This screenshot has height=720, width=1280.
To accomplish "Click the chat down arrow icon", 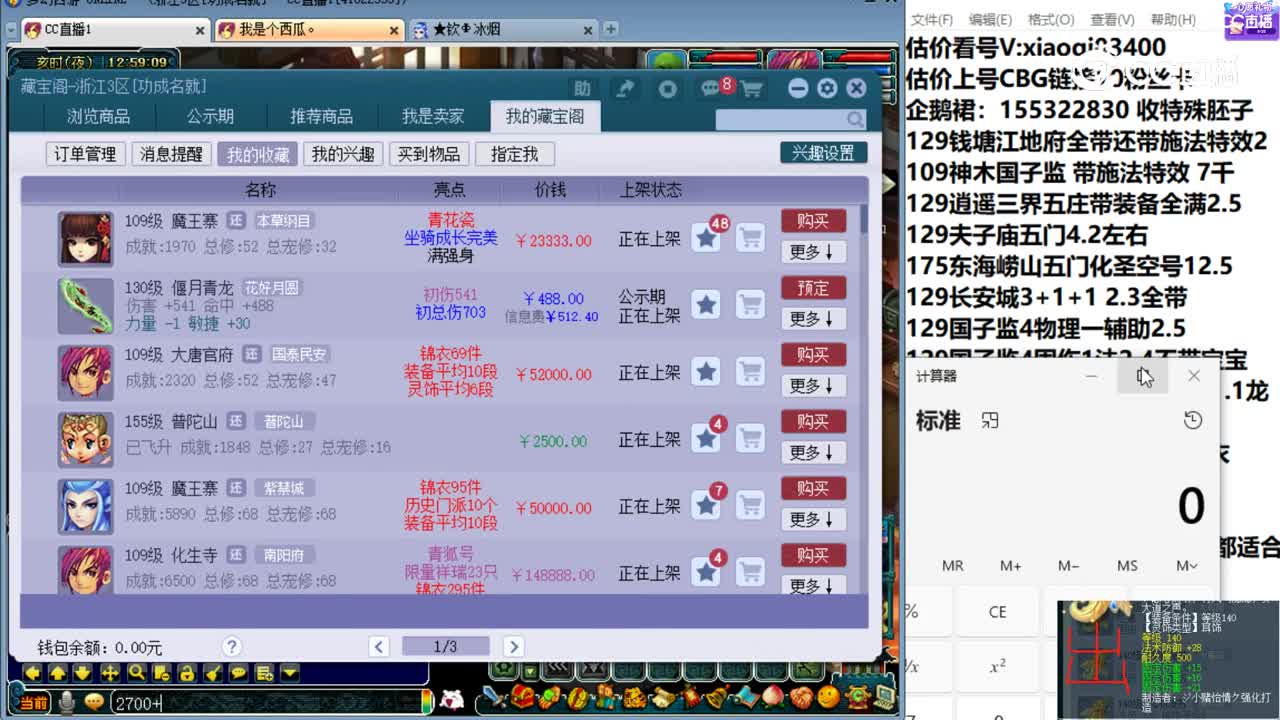I will [x=84, y=672].
